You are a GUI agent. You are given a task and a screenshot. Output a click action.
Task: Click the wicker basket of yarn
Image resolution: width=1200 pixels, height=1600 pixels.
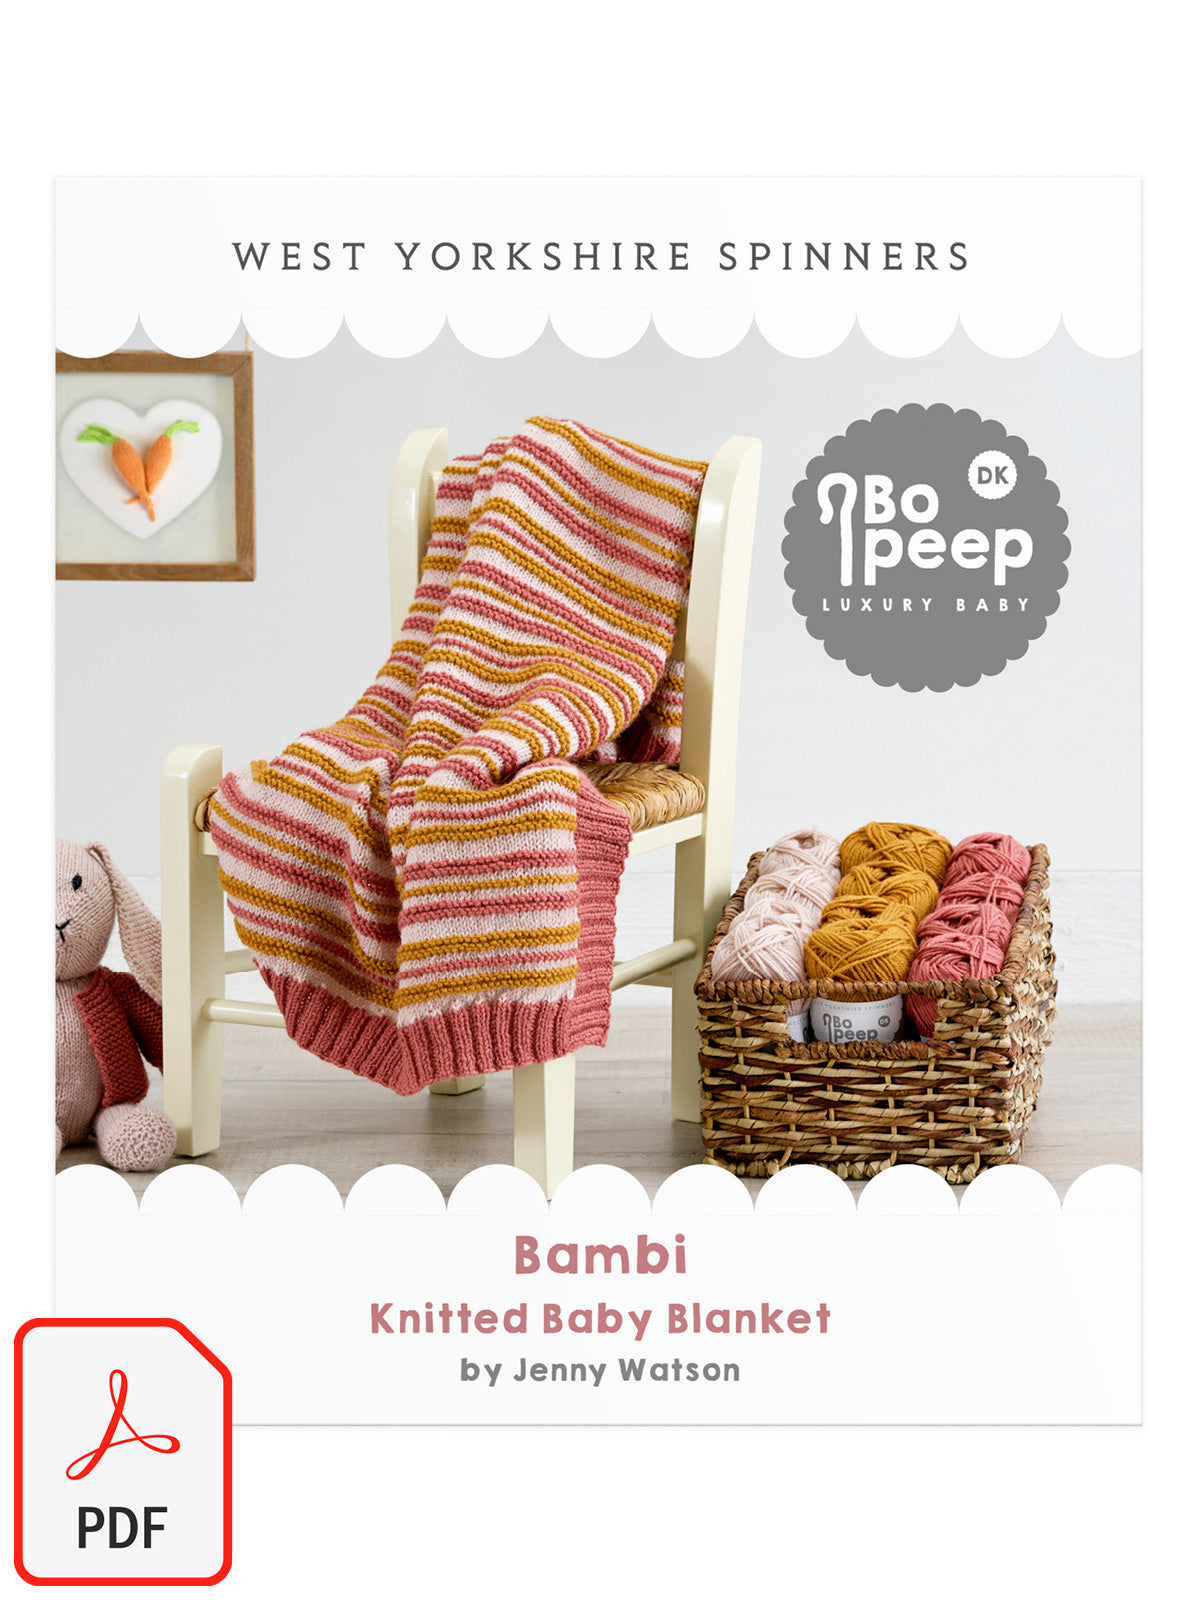(877, 1040)
